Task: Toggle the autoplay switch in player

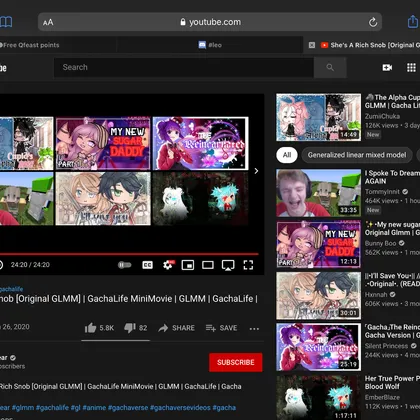Action: pos(125,265)
